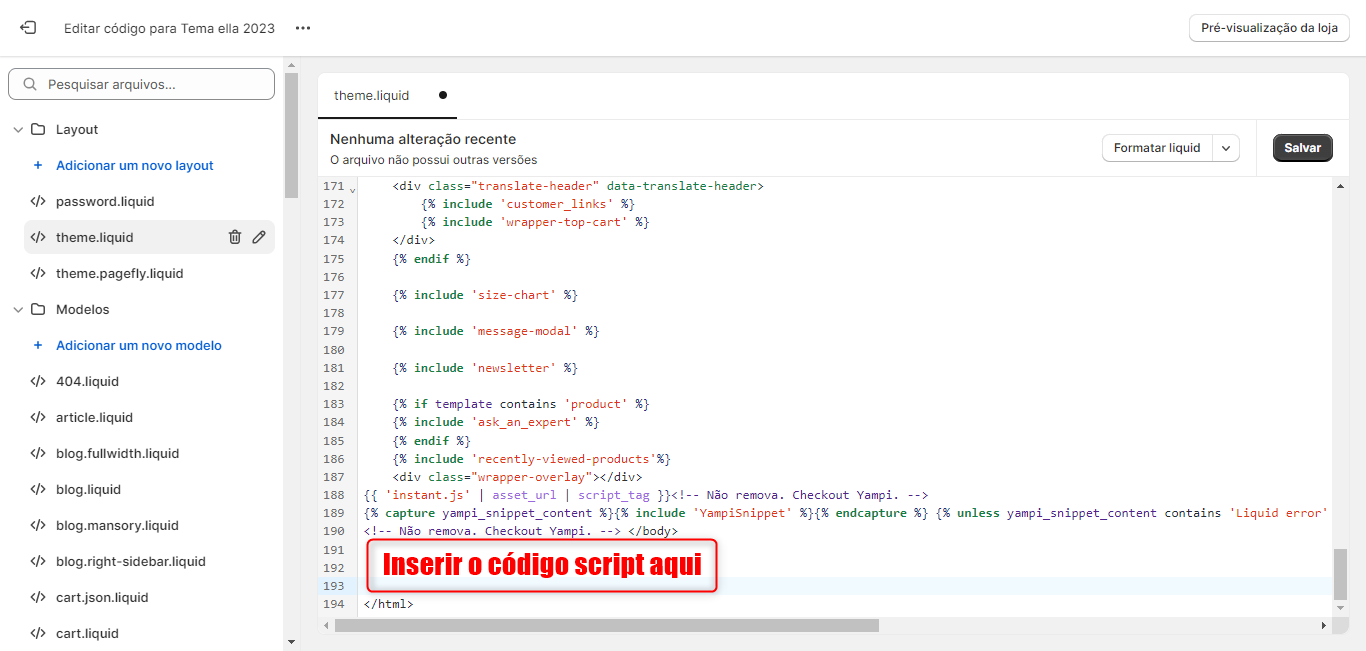Click the code editor vertical scrollbar thumb
The height and width of the screenshot is (651, 1366).
[1340, 573]
